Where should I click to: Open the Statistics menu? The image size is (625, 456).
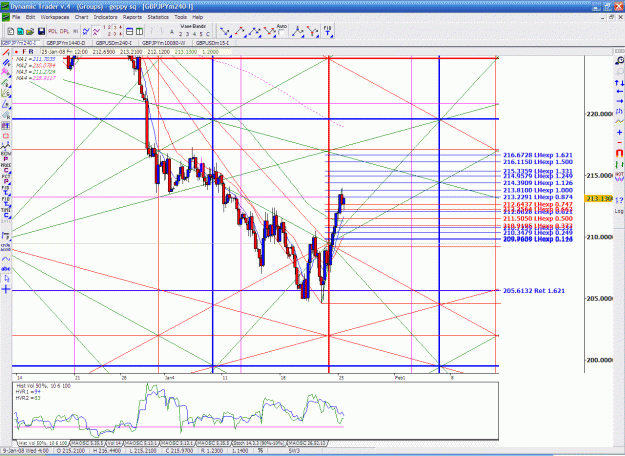[x=158, y=17]
